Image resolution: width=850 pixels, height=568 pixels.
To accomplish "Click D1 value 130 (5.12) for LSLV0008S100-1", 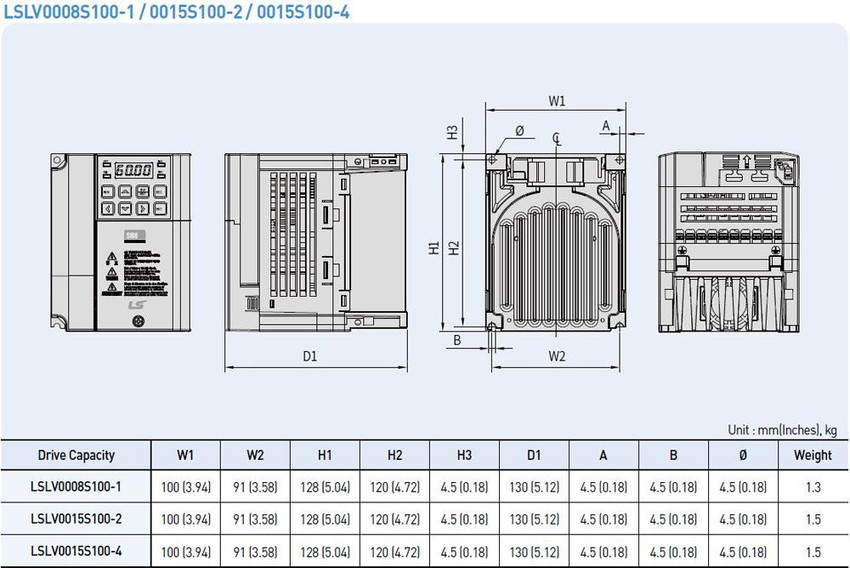I will 534,487.
